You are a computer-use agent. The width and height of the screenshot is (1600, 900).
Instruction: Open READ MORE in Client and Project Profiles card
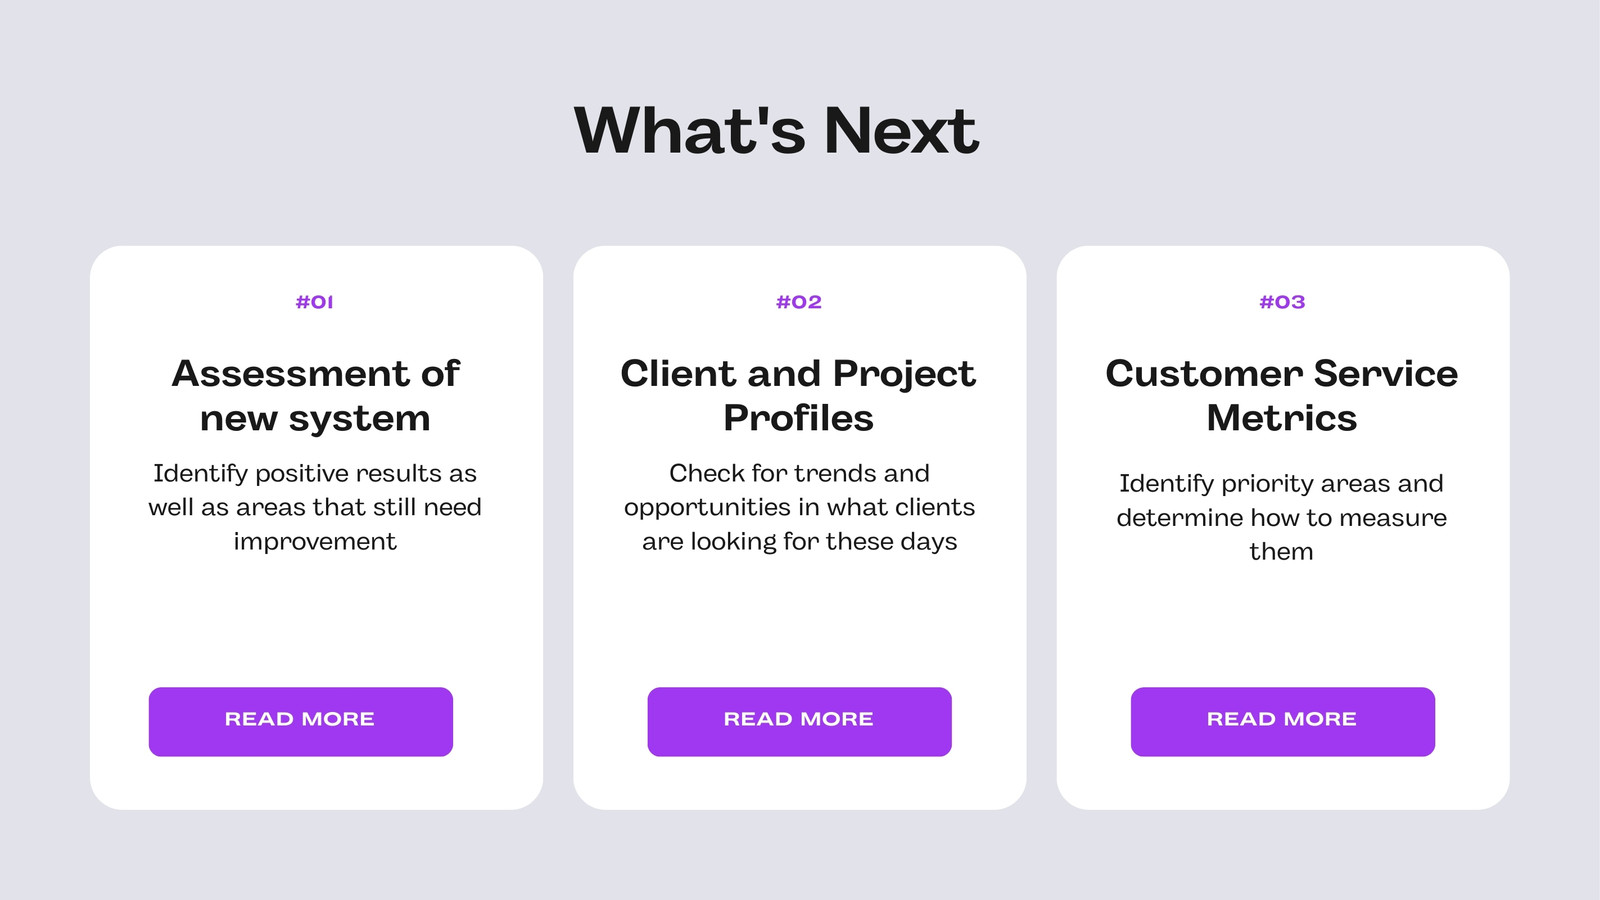tap(799, 721)
